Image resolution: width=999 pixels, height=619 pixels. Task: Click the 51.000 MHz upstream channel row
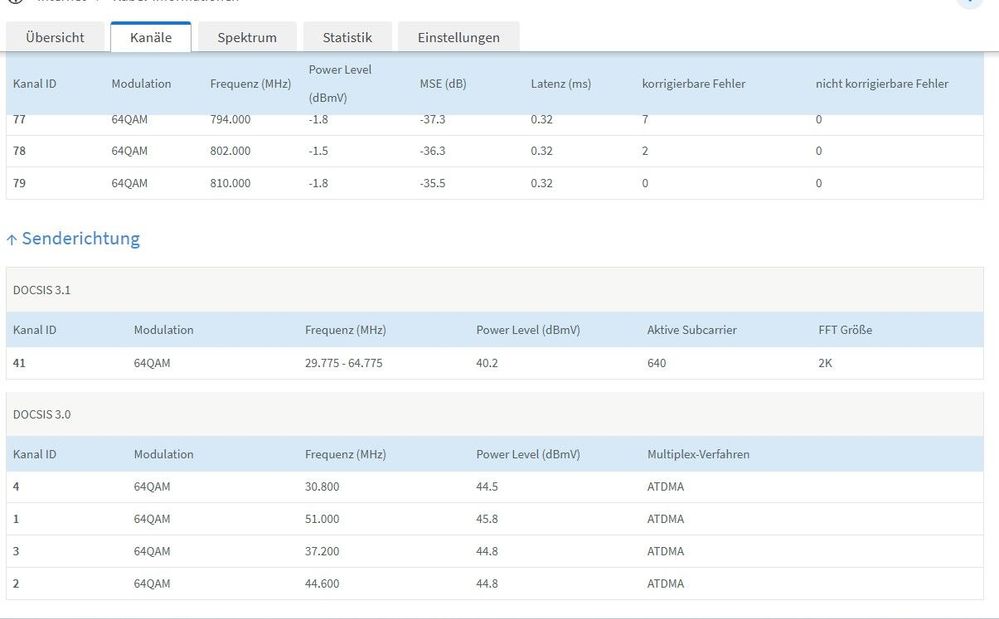coord(494,519)
